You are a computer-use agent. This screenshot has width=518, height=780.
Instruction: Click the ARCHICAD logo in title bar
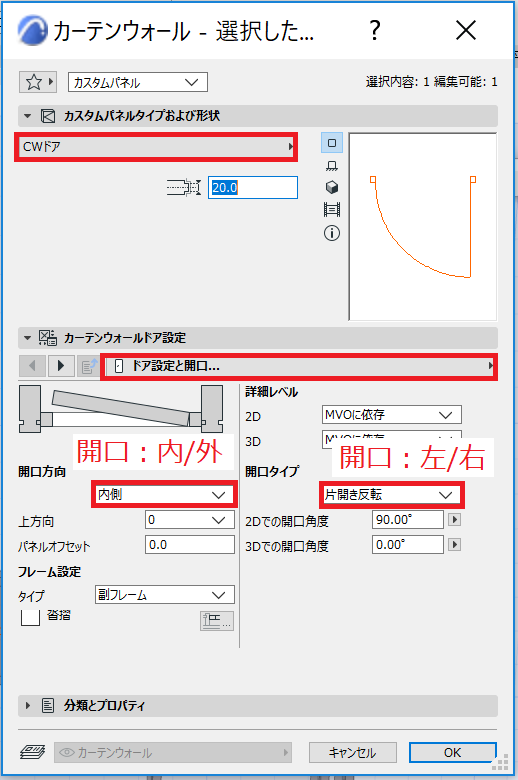point(33,30)
